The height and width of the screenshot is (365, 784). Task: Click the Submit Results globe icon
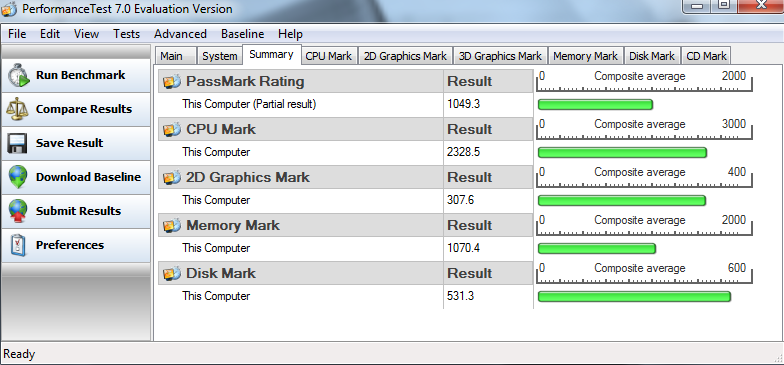point(18,211)
